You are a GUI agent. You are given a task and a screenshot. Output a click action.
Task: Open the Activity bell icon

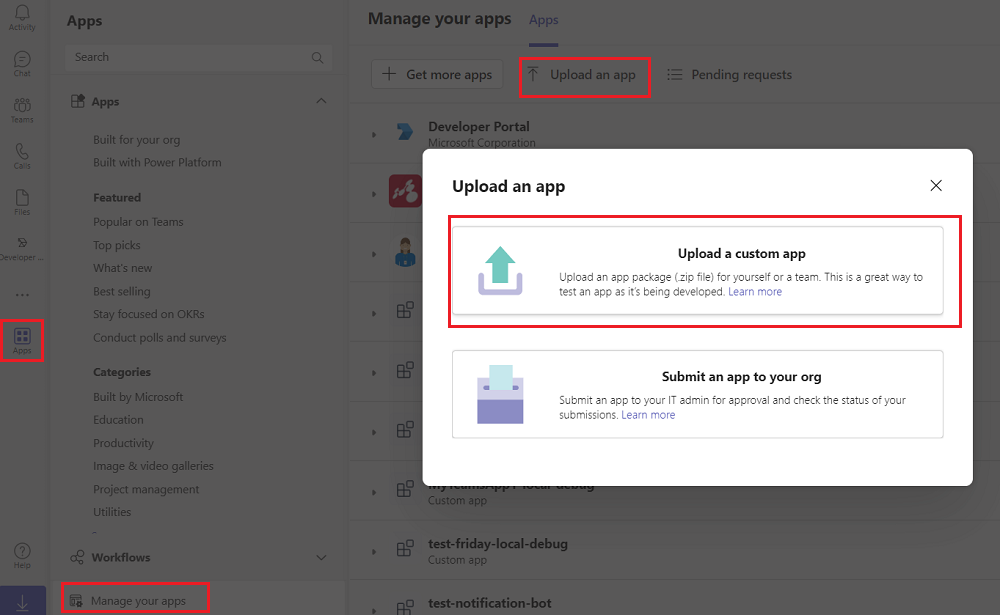pos(22,17)
